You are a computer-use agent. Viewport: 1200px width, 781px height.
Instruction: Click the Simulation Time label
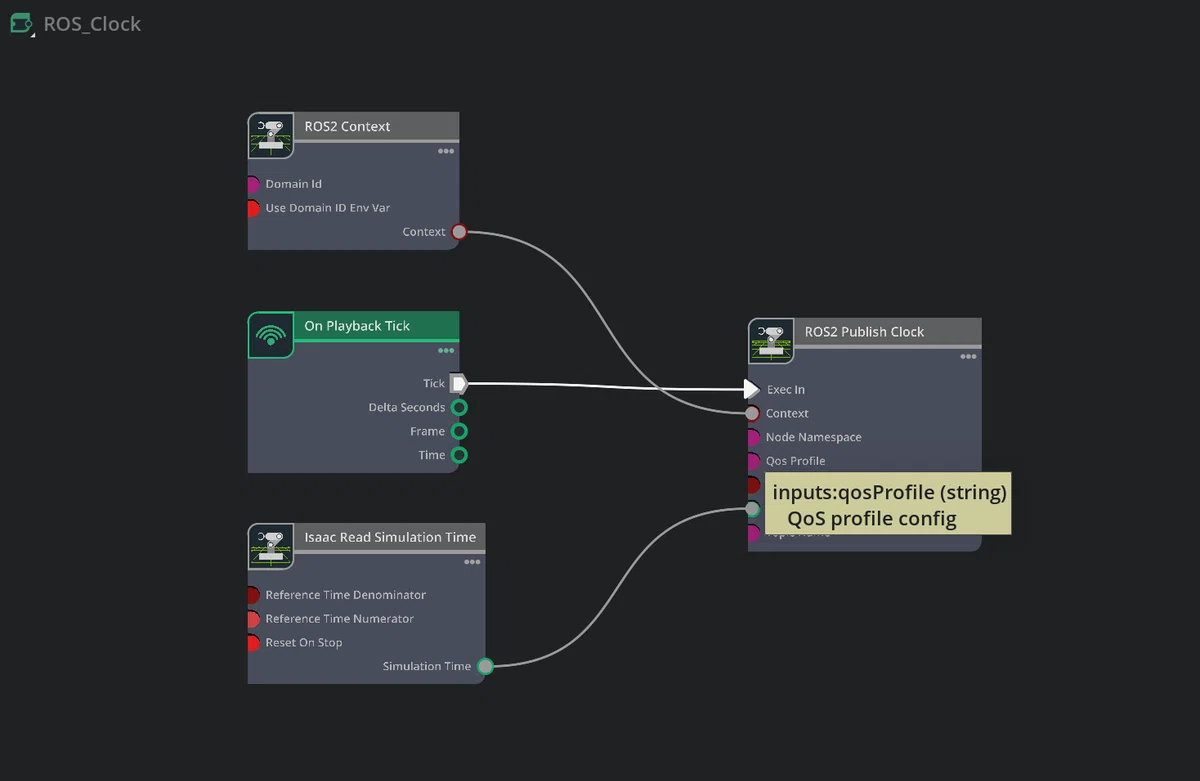[x=427, y=666]
